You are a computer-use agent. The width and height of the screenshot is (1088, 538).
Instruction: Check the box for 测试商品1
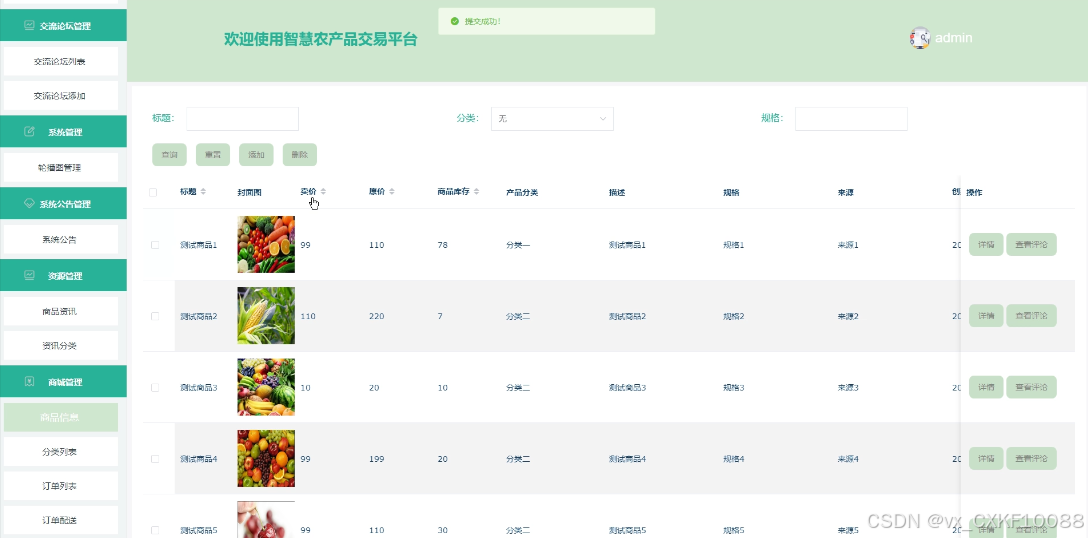(155, 245)
